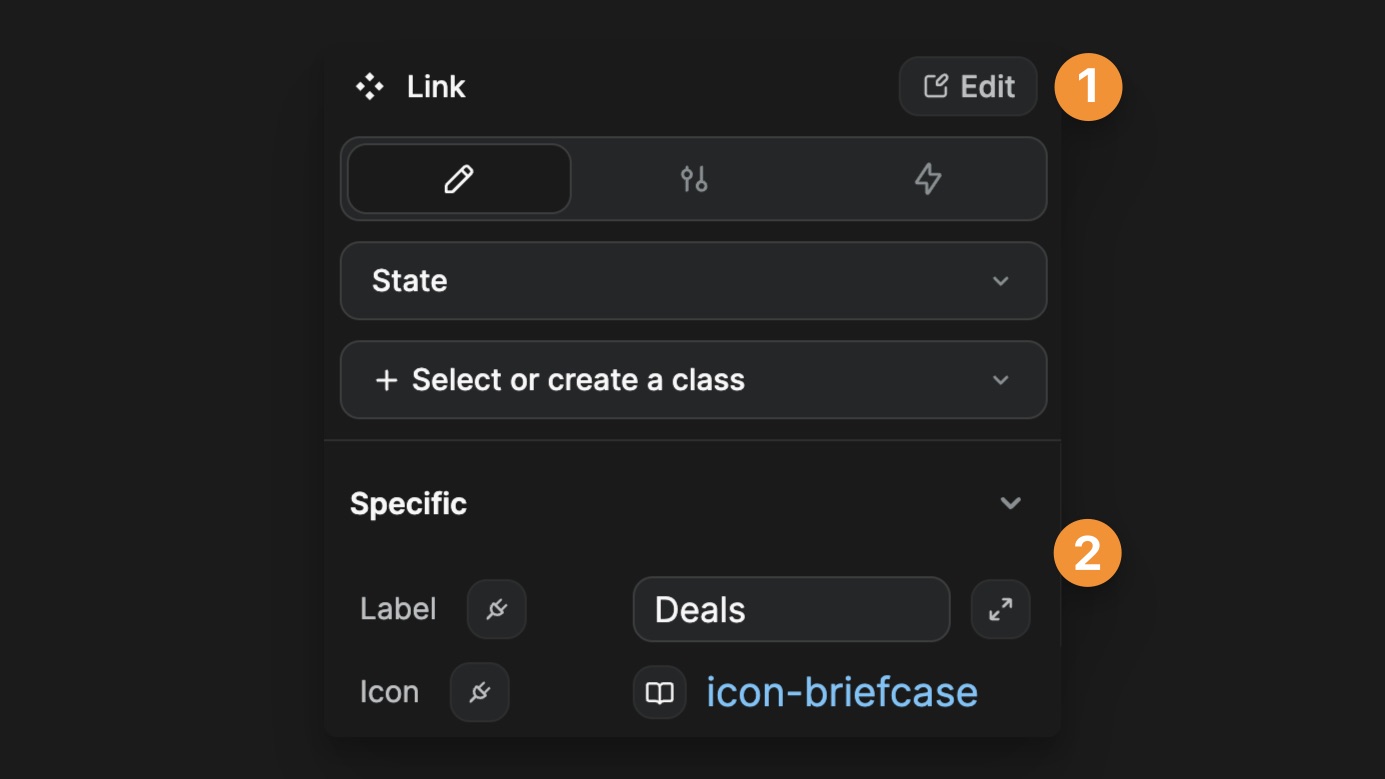This screenshot has width=1385, height=779.
Task: Click inside the Deals label input field
Action: pyautogui.click(x=790, y=609)
